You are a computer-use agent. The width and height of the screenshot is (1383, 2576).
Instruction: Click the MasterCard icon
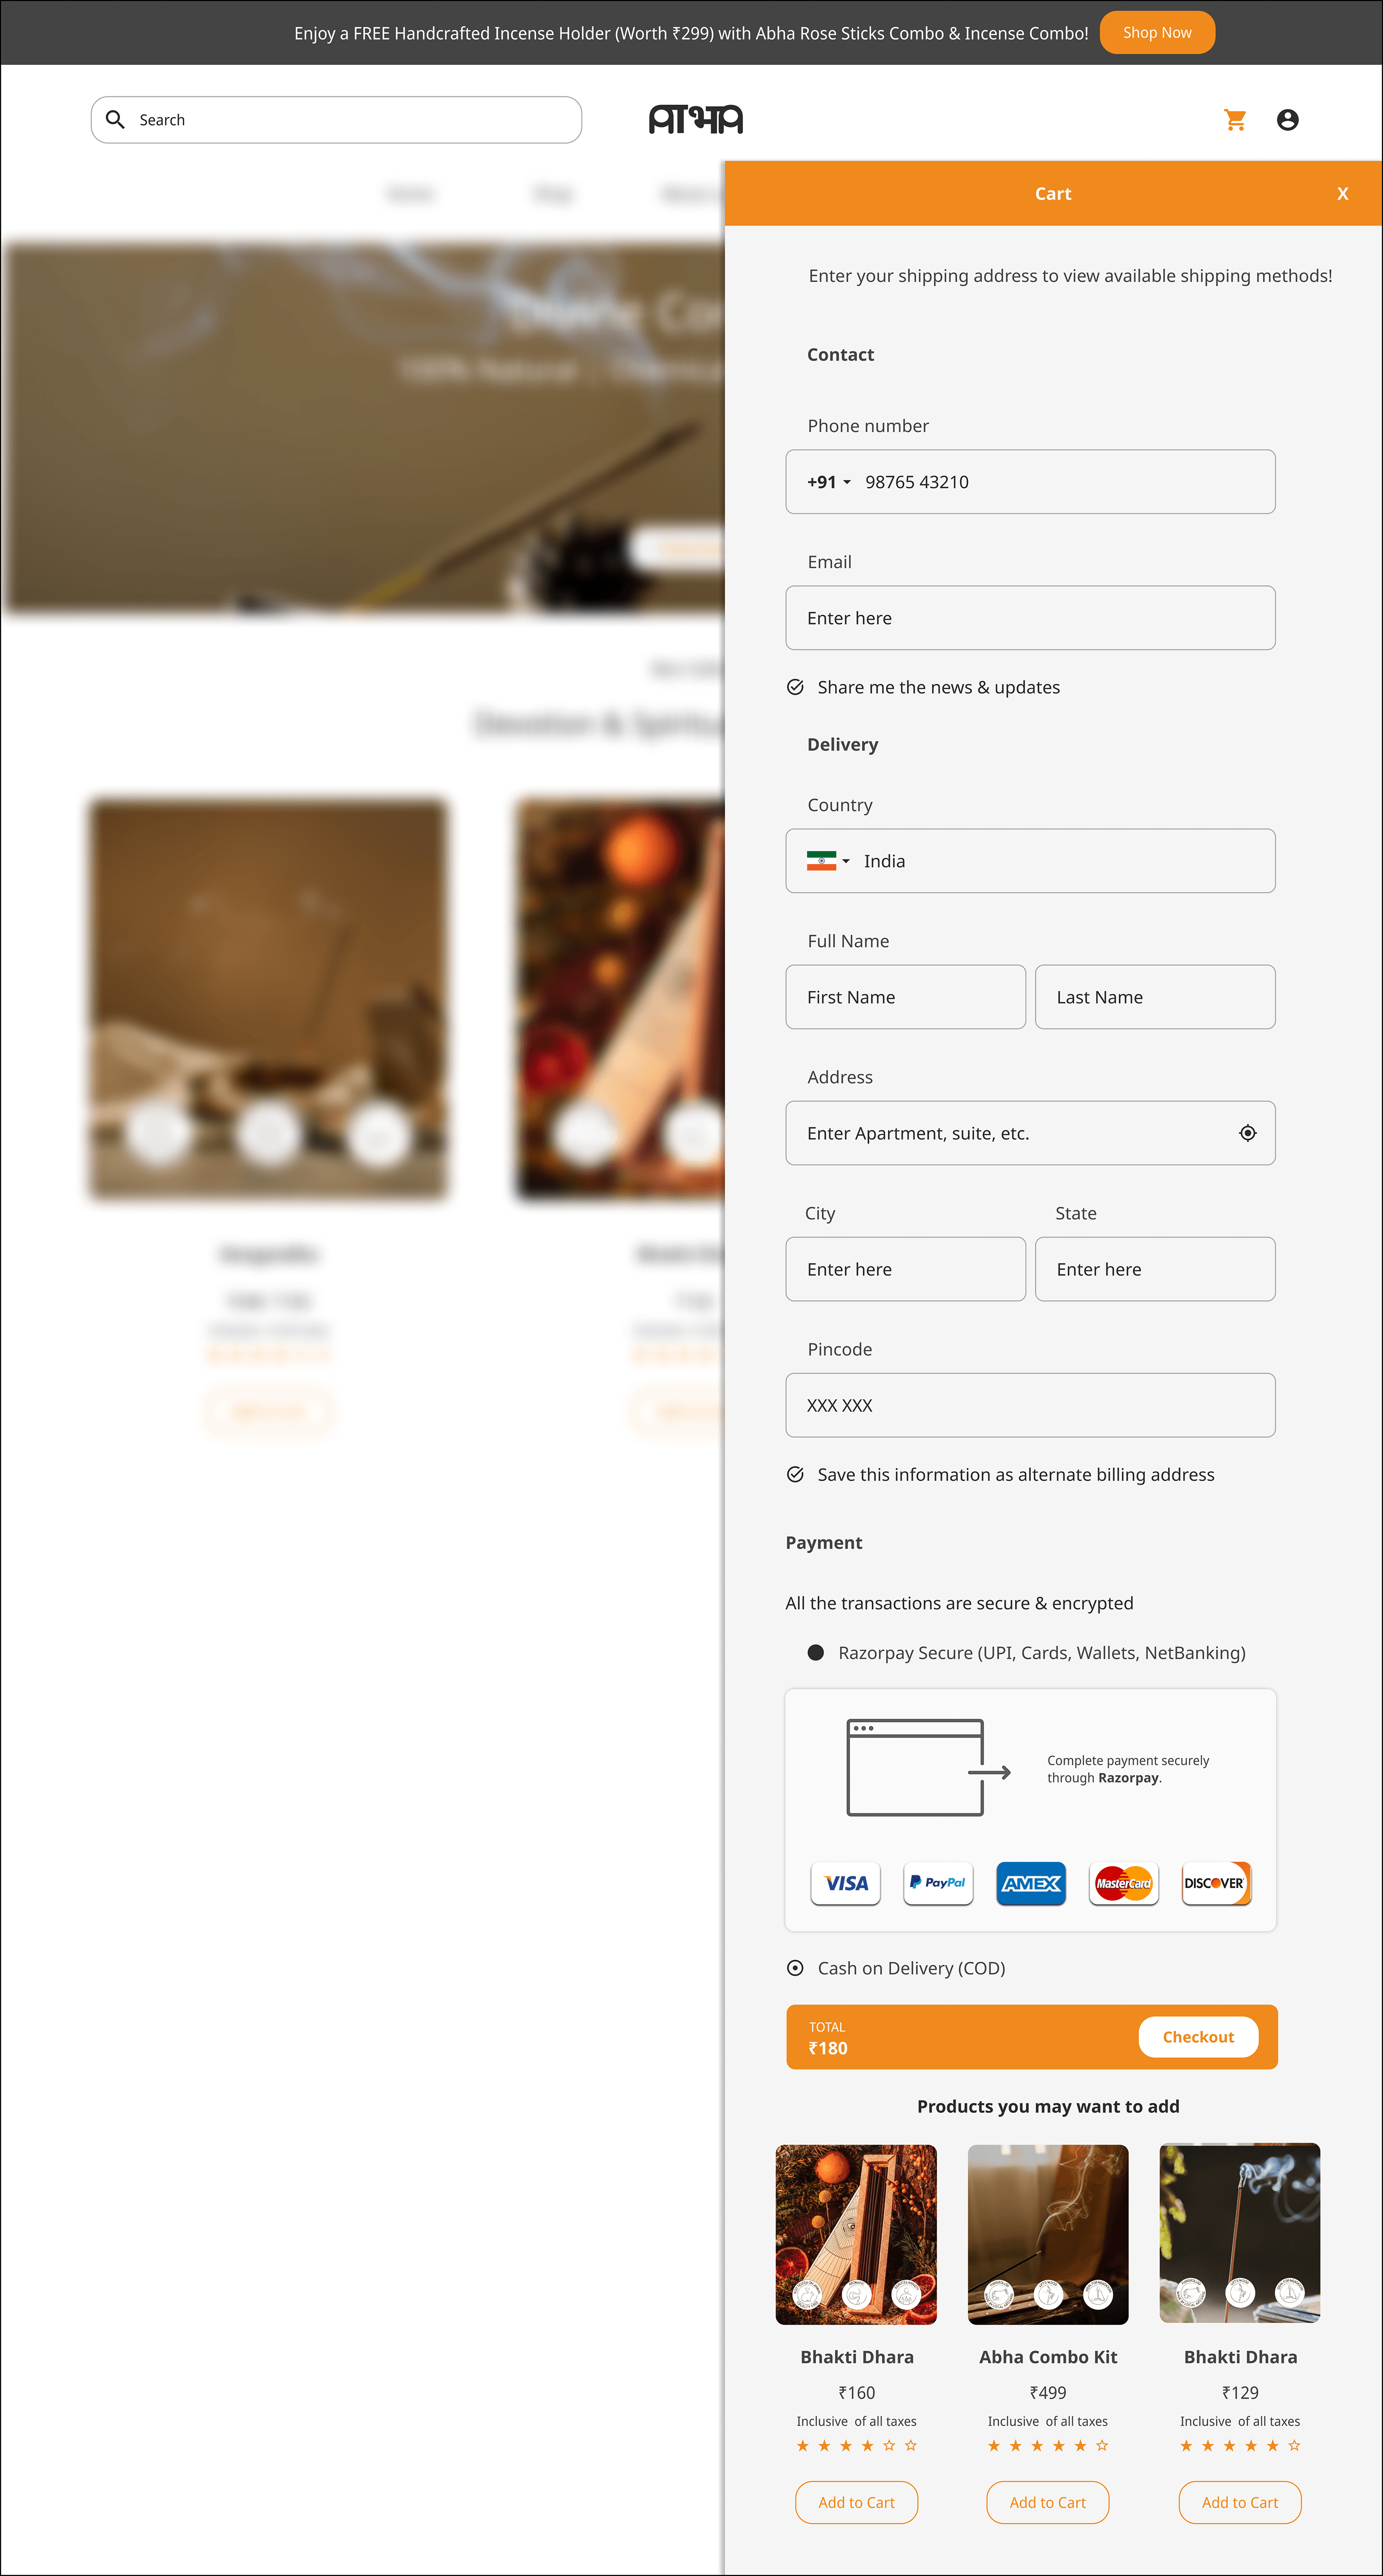(x=1123, y=1883)
